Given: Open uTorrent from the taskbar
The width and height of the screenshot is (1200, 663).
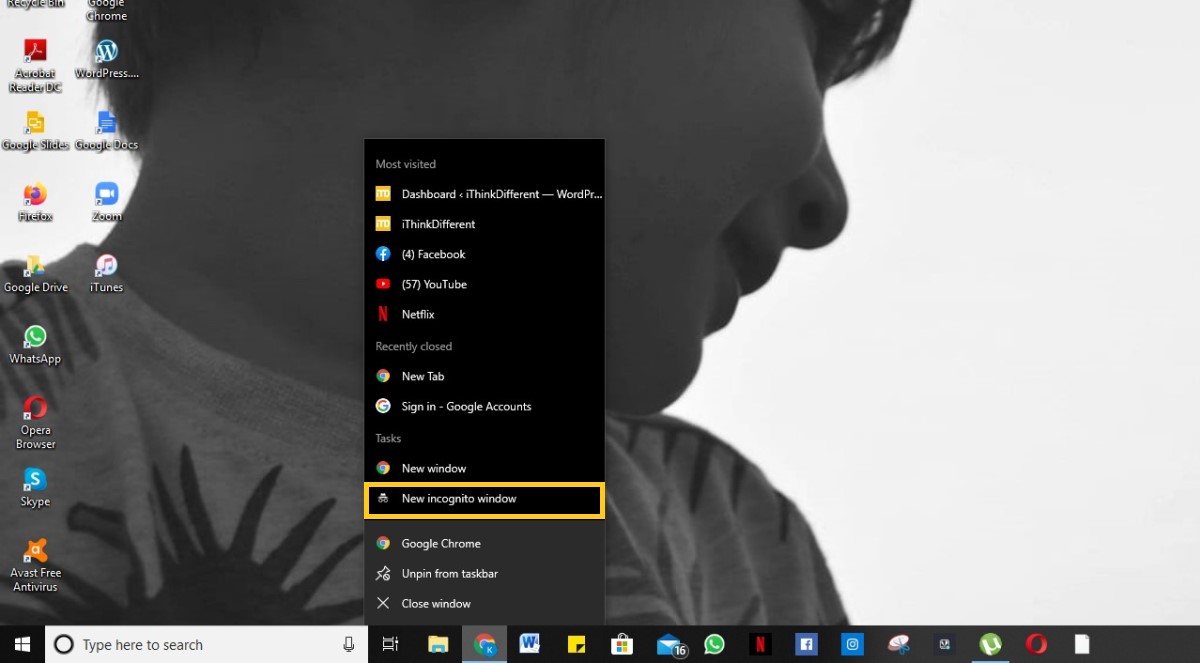Looking at the screenshot, I should pos(990,645).
